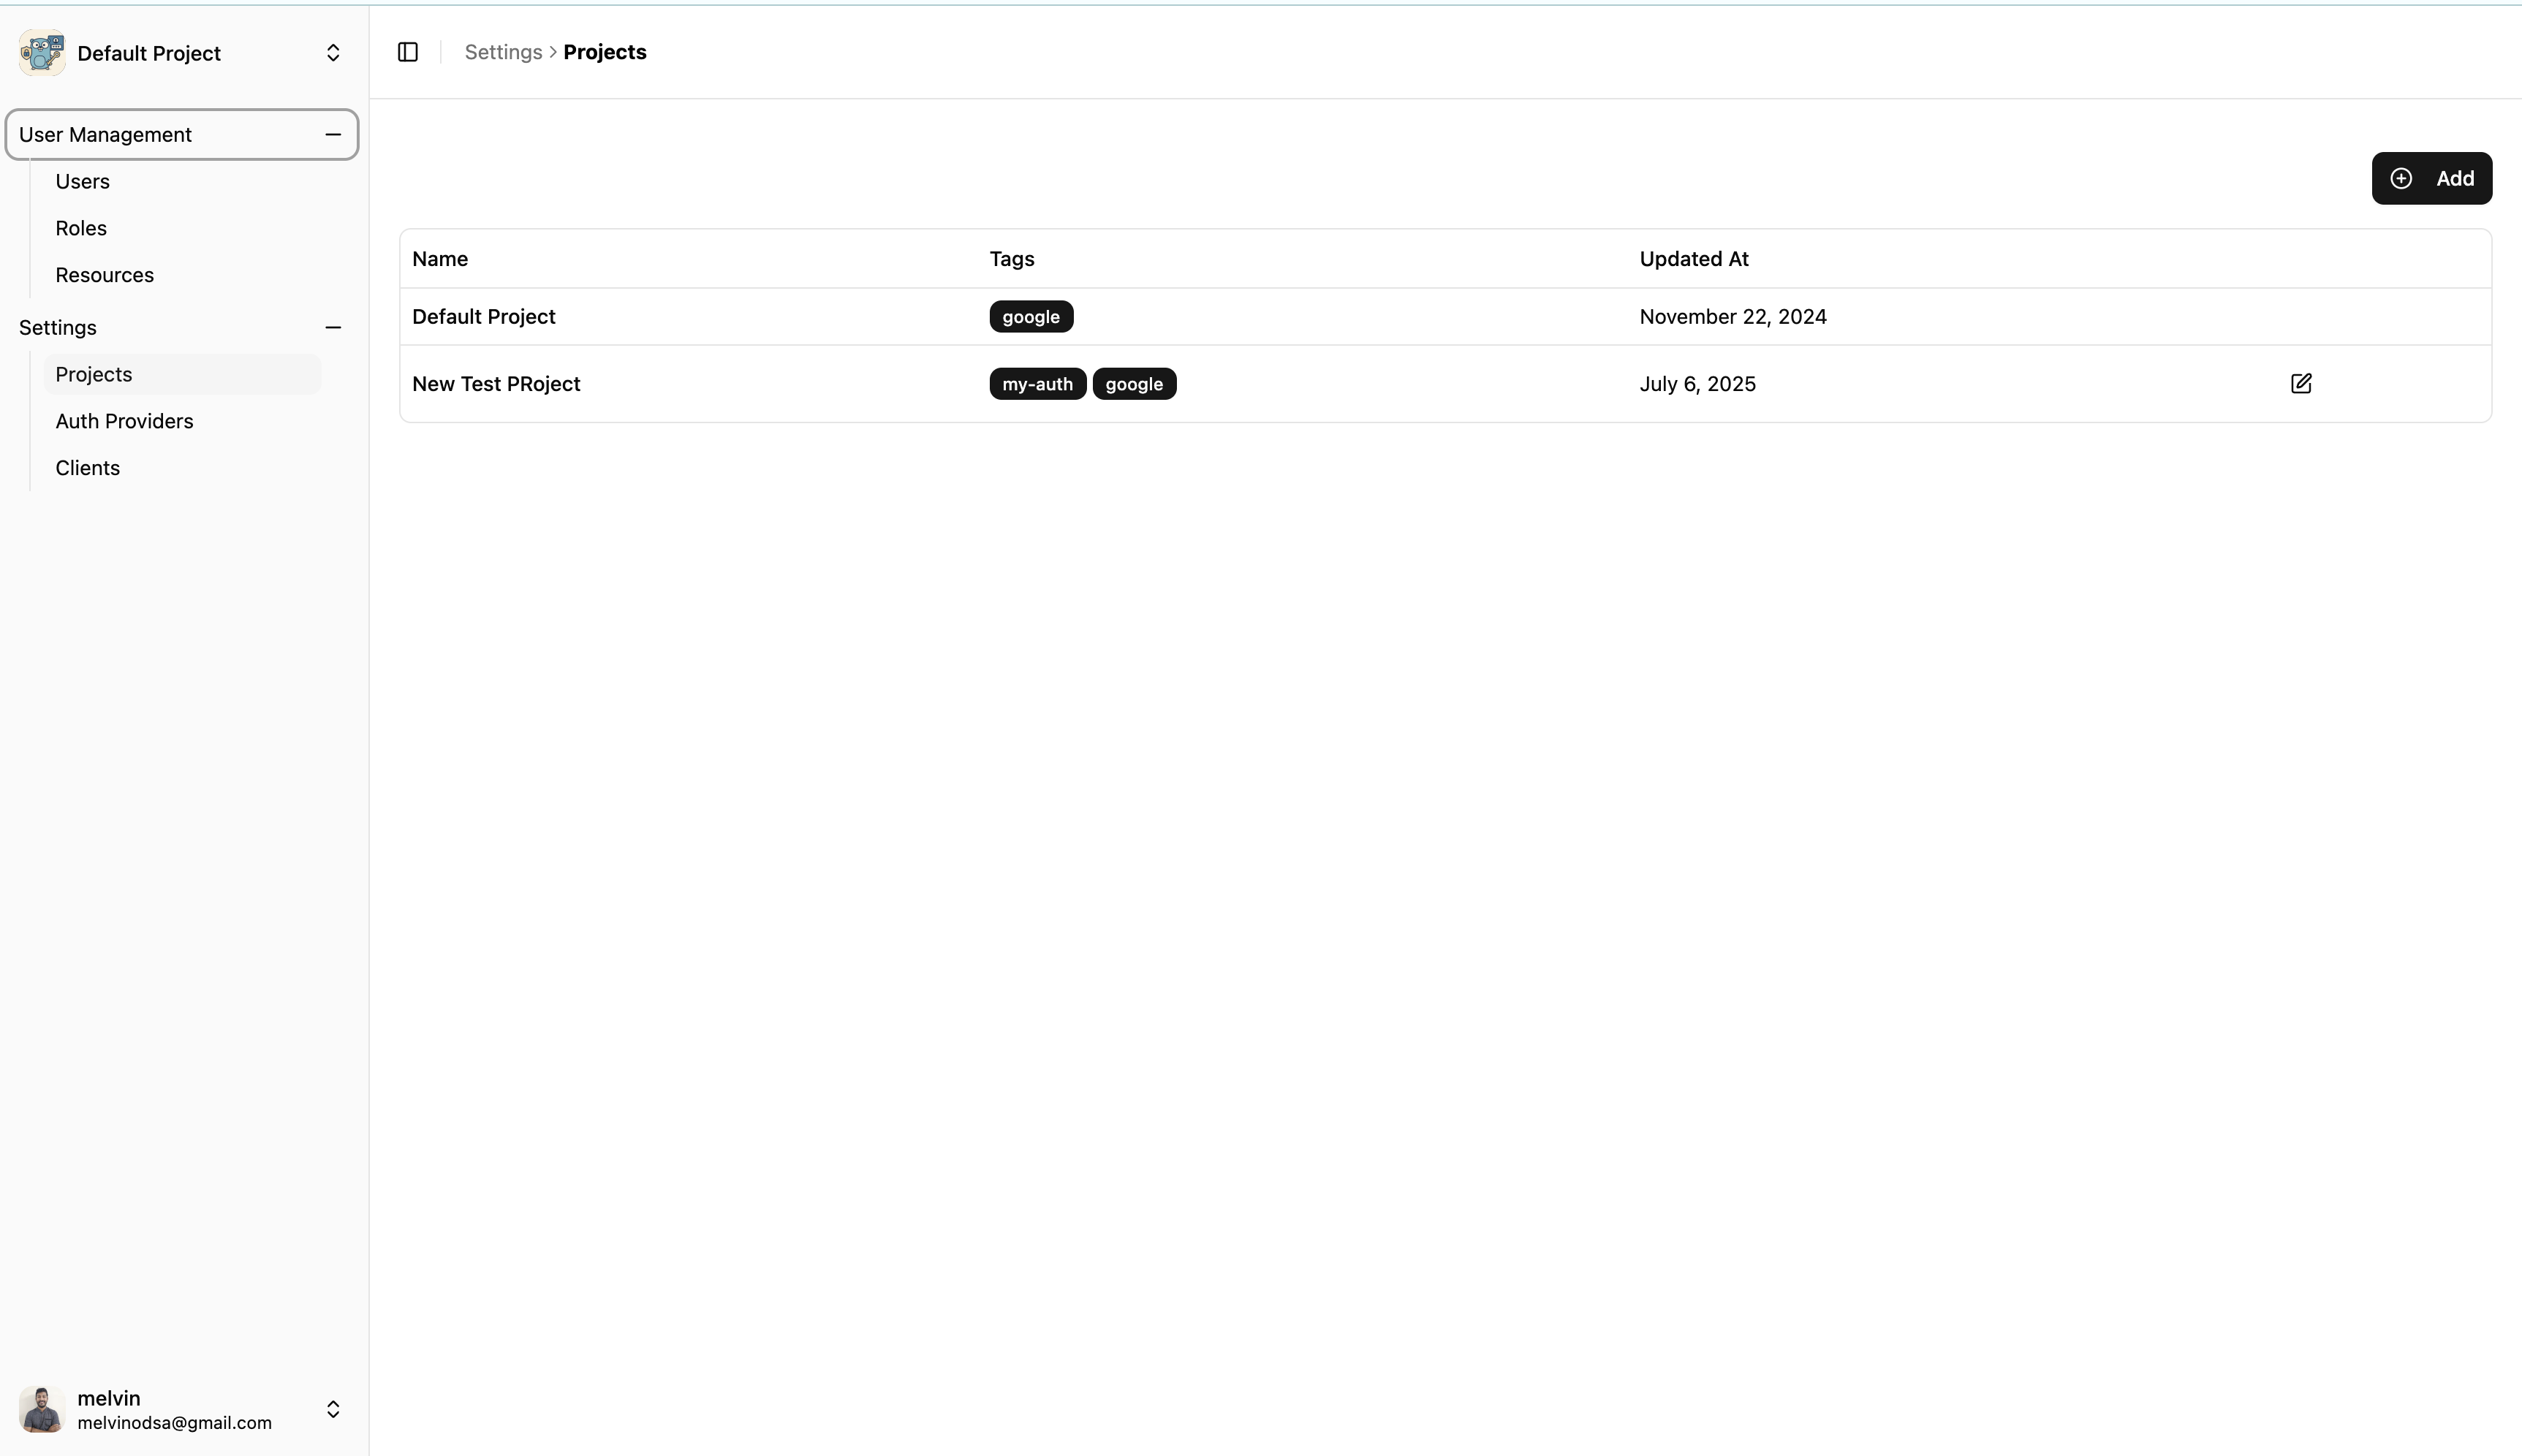Click the Add button

(2431, 177)
